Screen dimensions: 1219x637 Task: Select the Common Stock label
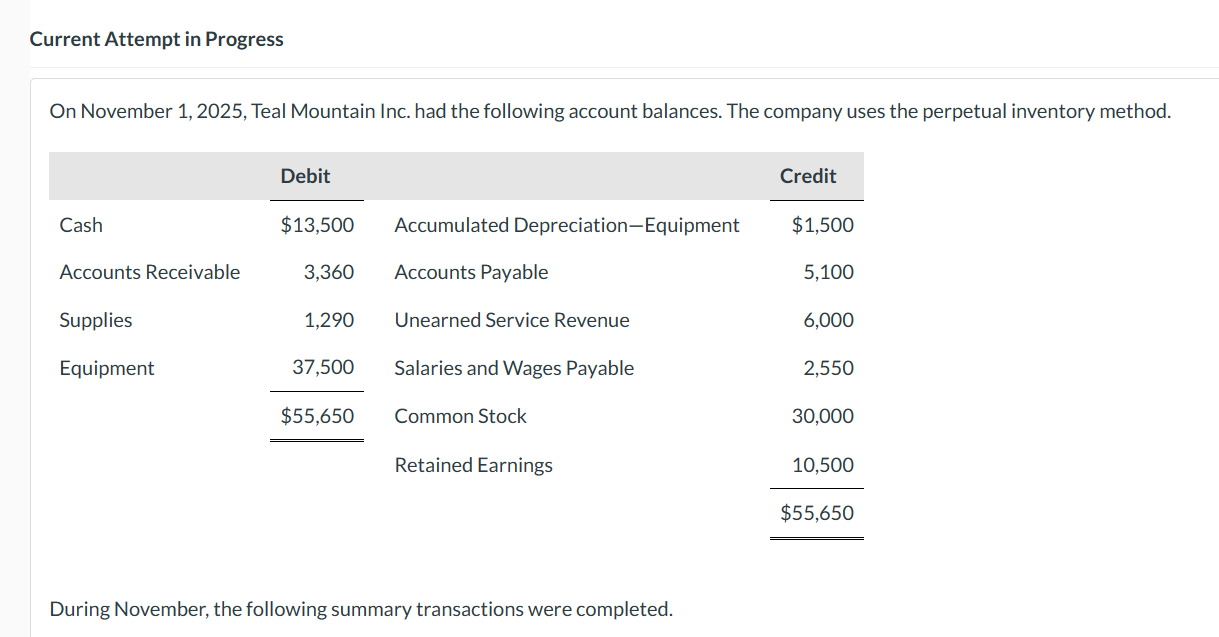pyautogui.click(x=460, y=416)
